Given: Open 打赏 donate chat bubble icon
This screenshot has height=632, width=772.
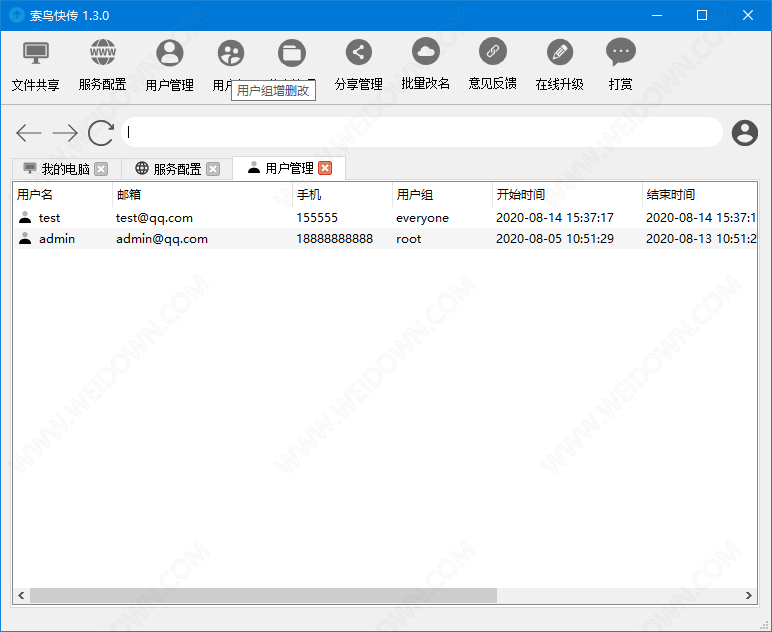Looking at the screenshot, I should [620, 52].
